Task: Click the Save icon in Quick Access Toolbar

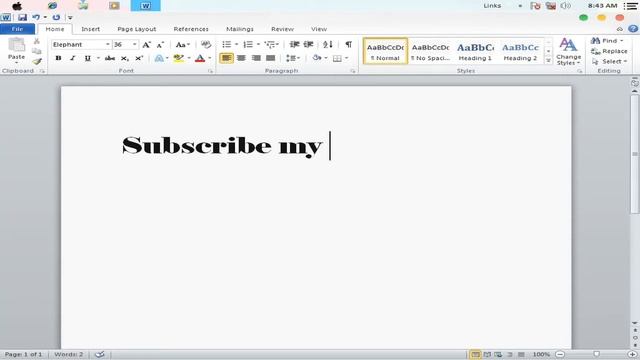Action: [22, 17]
